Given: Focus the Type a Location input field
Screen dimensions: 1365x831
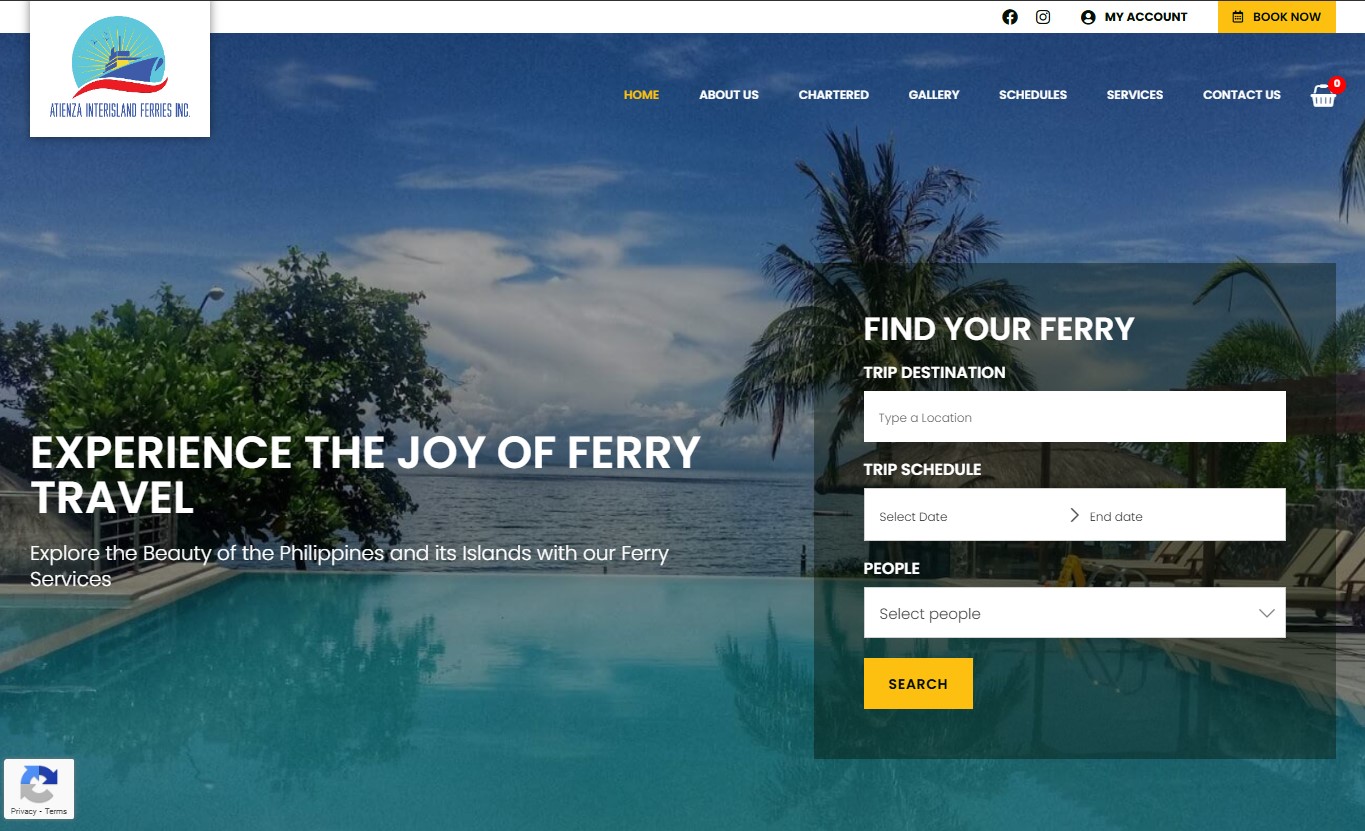Looking at the screenshot, I should (x=1075, y=417).
